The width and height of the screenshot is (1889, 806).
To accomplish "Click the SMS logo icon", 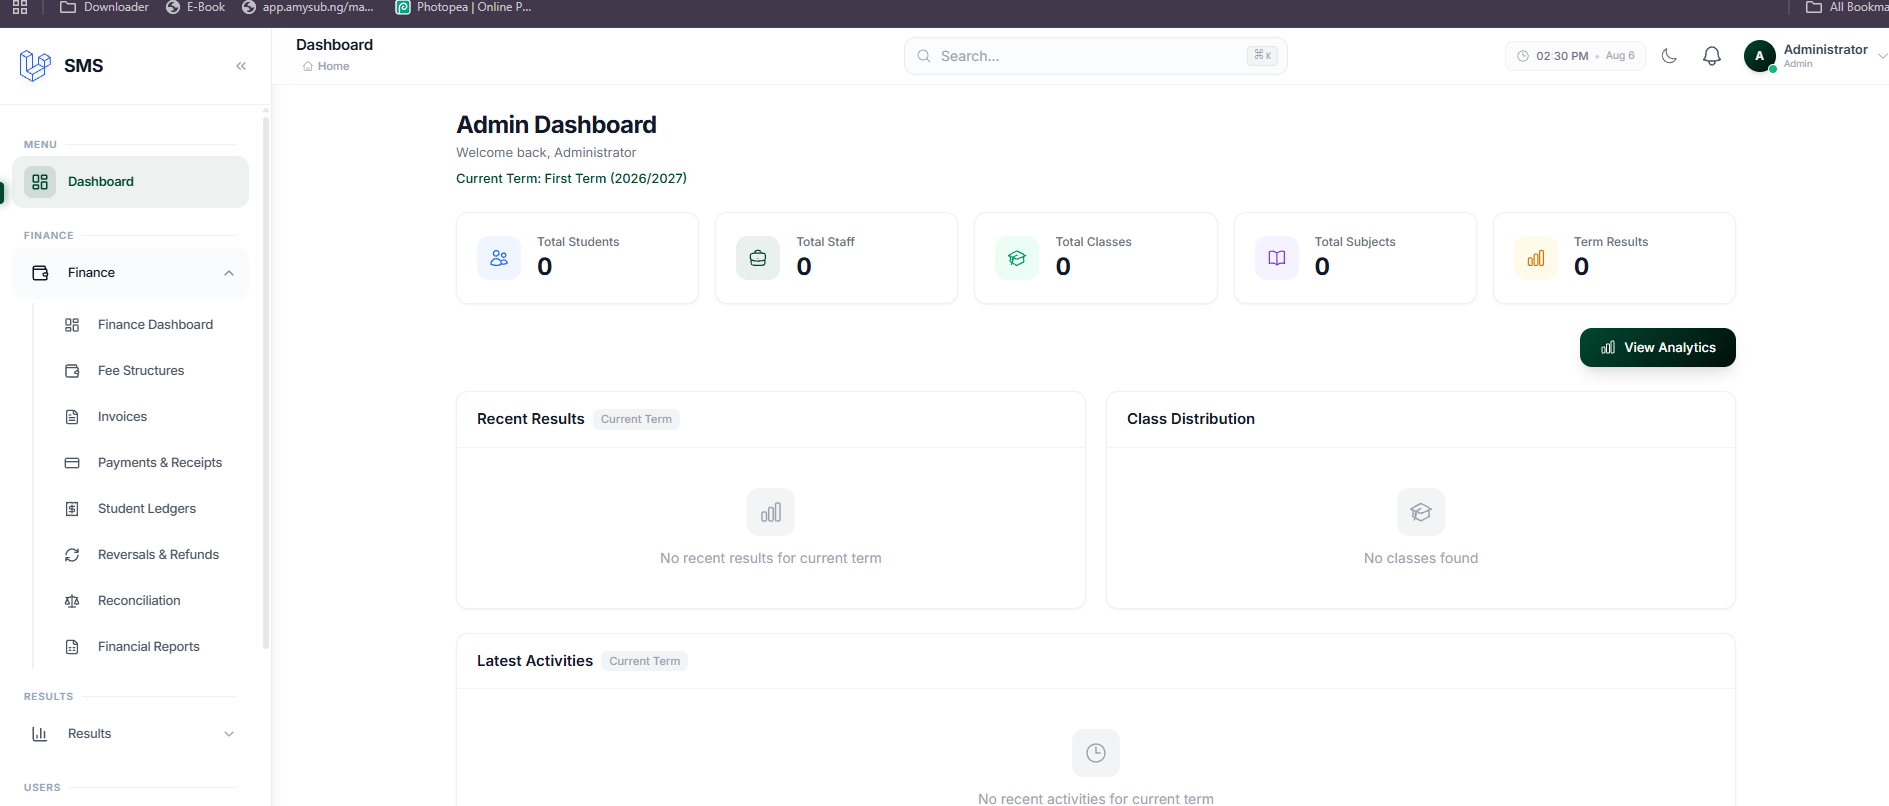I will tap(35, 66).
